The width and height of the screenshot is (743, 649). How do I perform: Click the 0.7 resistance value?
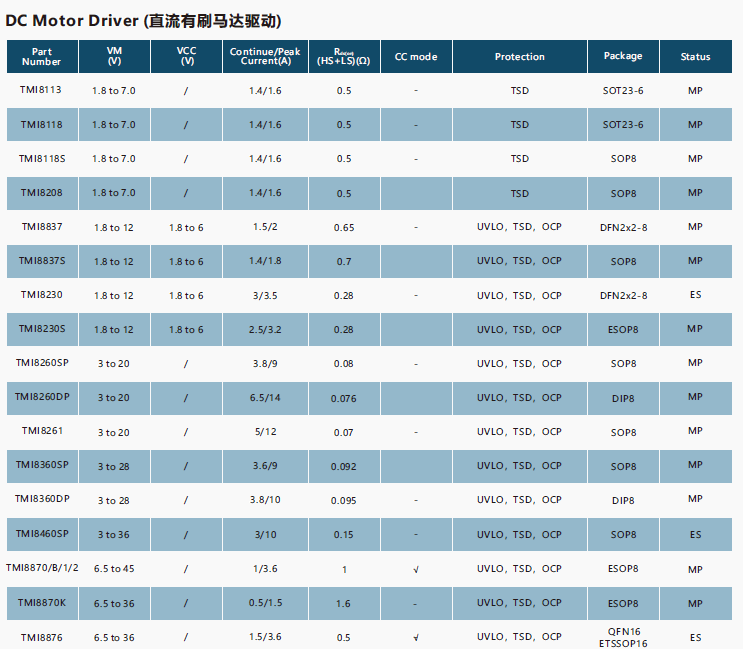(x=344, y=261)
